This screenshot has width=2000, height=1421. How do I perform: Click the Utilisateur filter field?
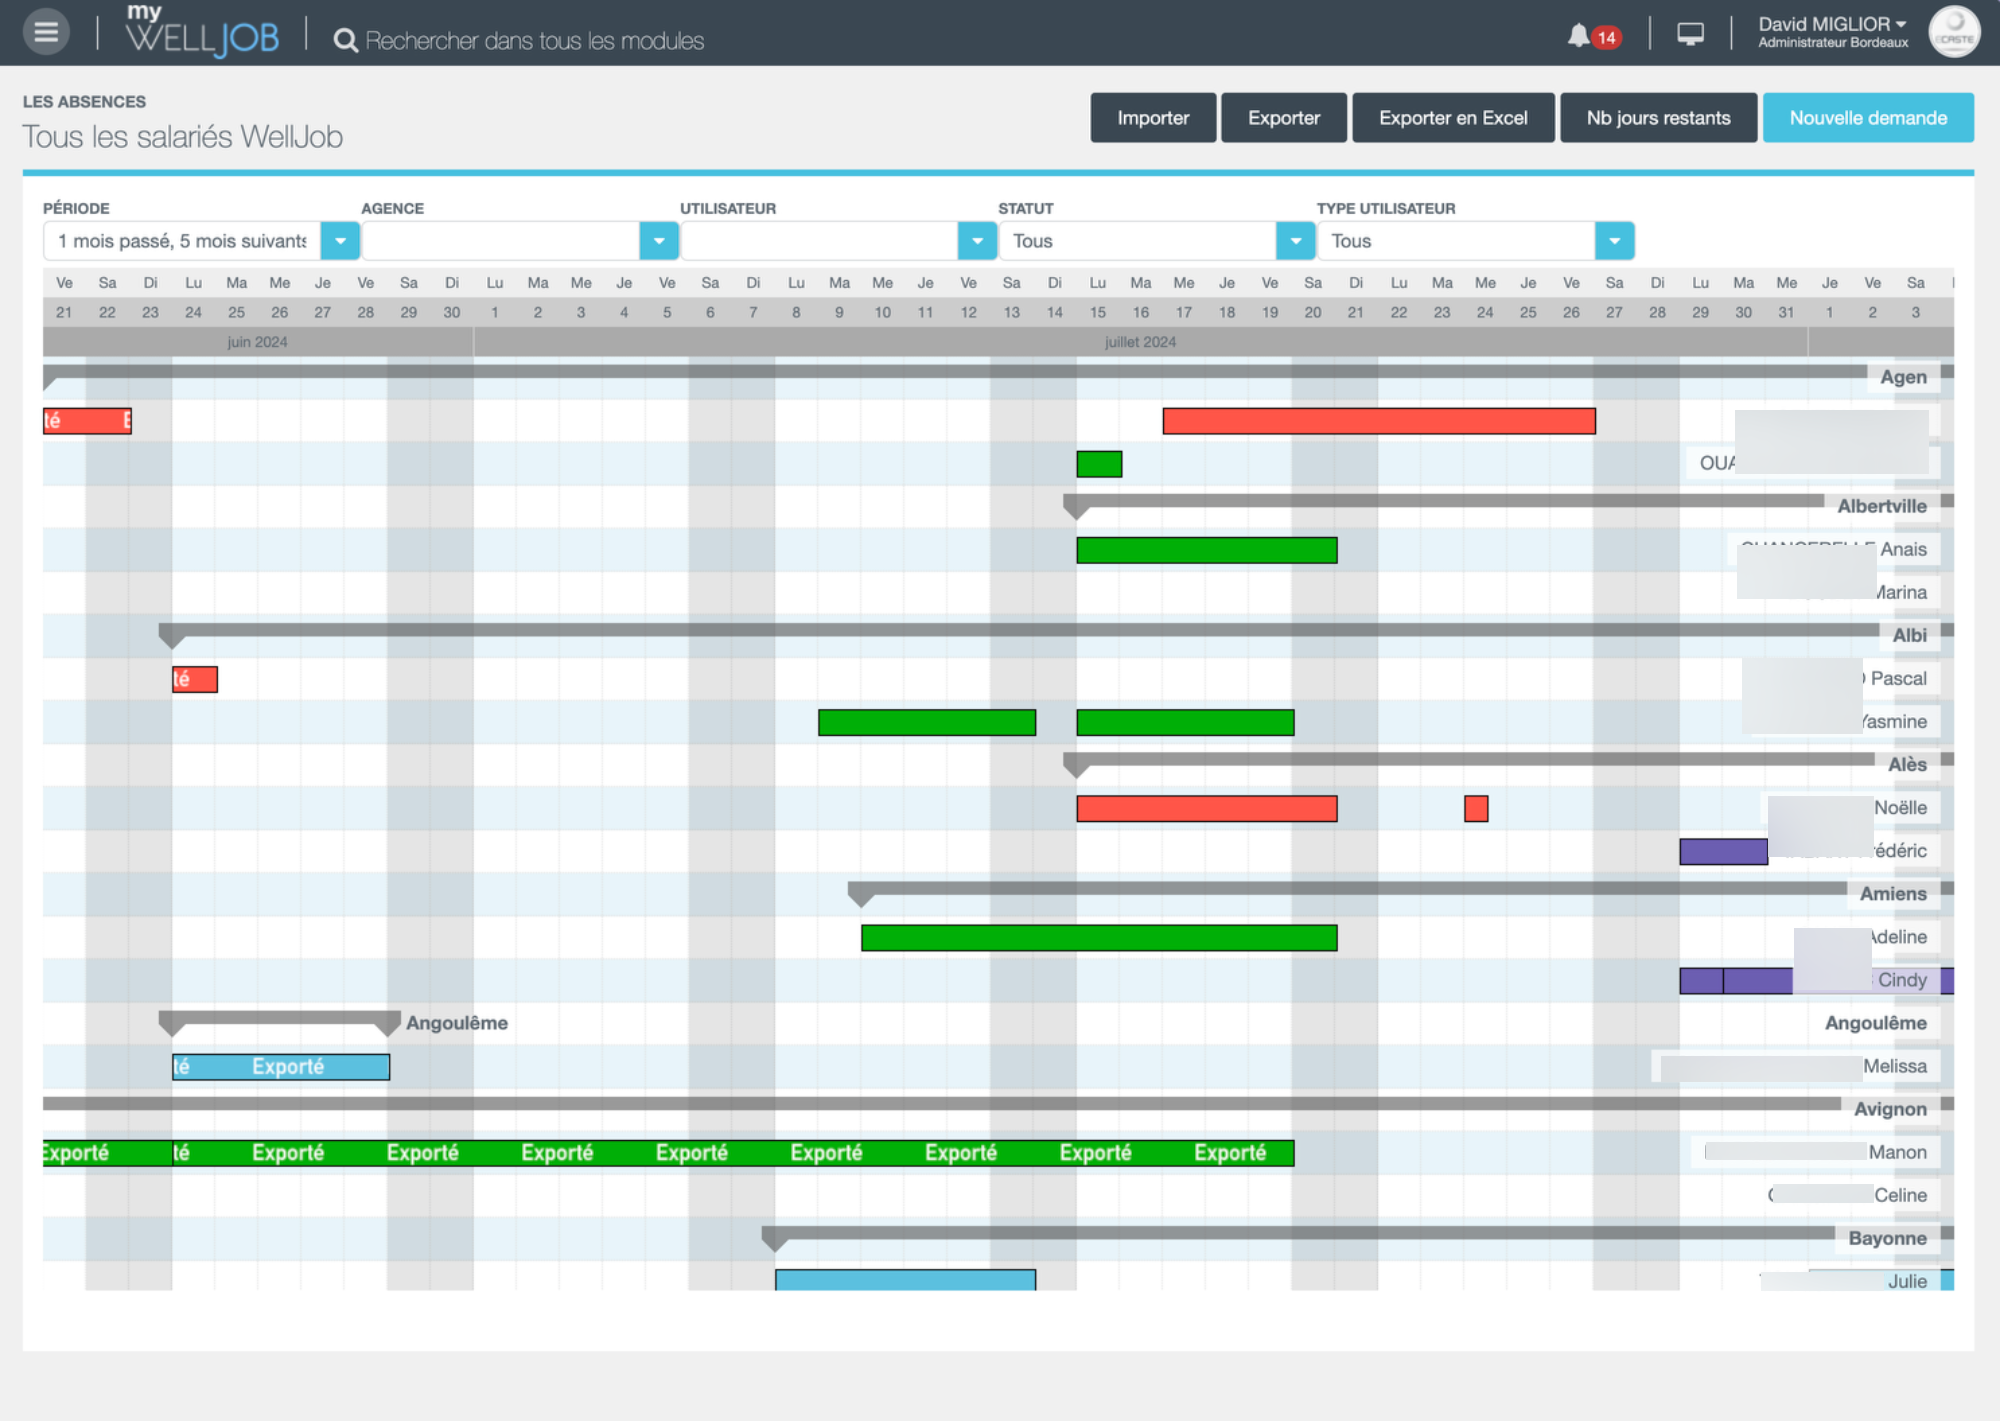tap(818, 241)
